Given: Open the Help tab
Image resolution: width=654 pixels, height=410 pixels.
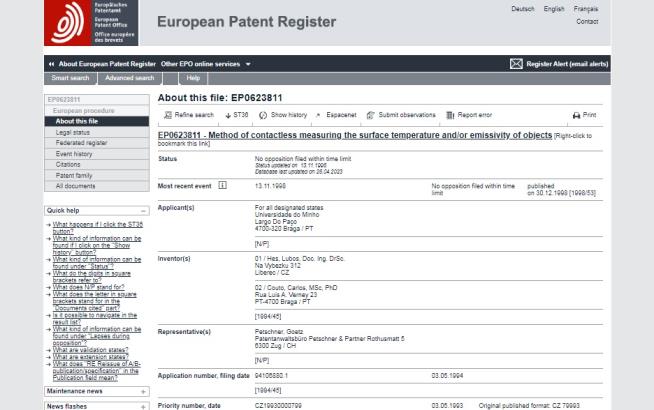Looking at the screenshot, I should pyautogui.click(x=193, y=78).
